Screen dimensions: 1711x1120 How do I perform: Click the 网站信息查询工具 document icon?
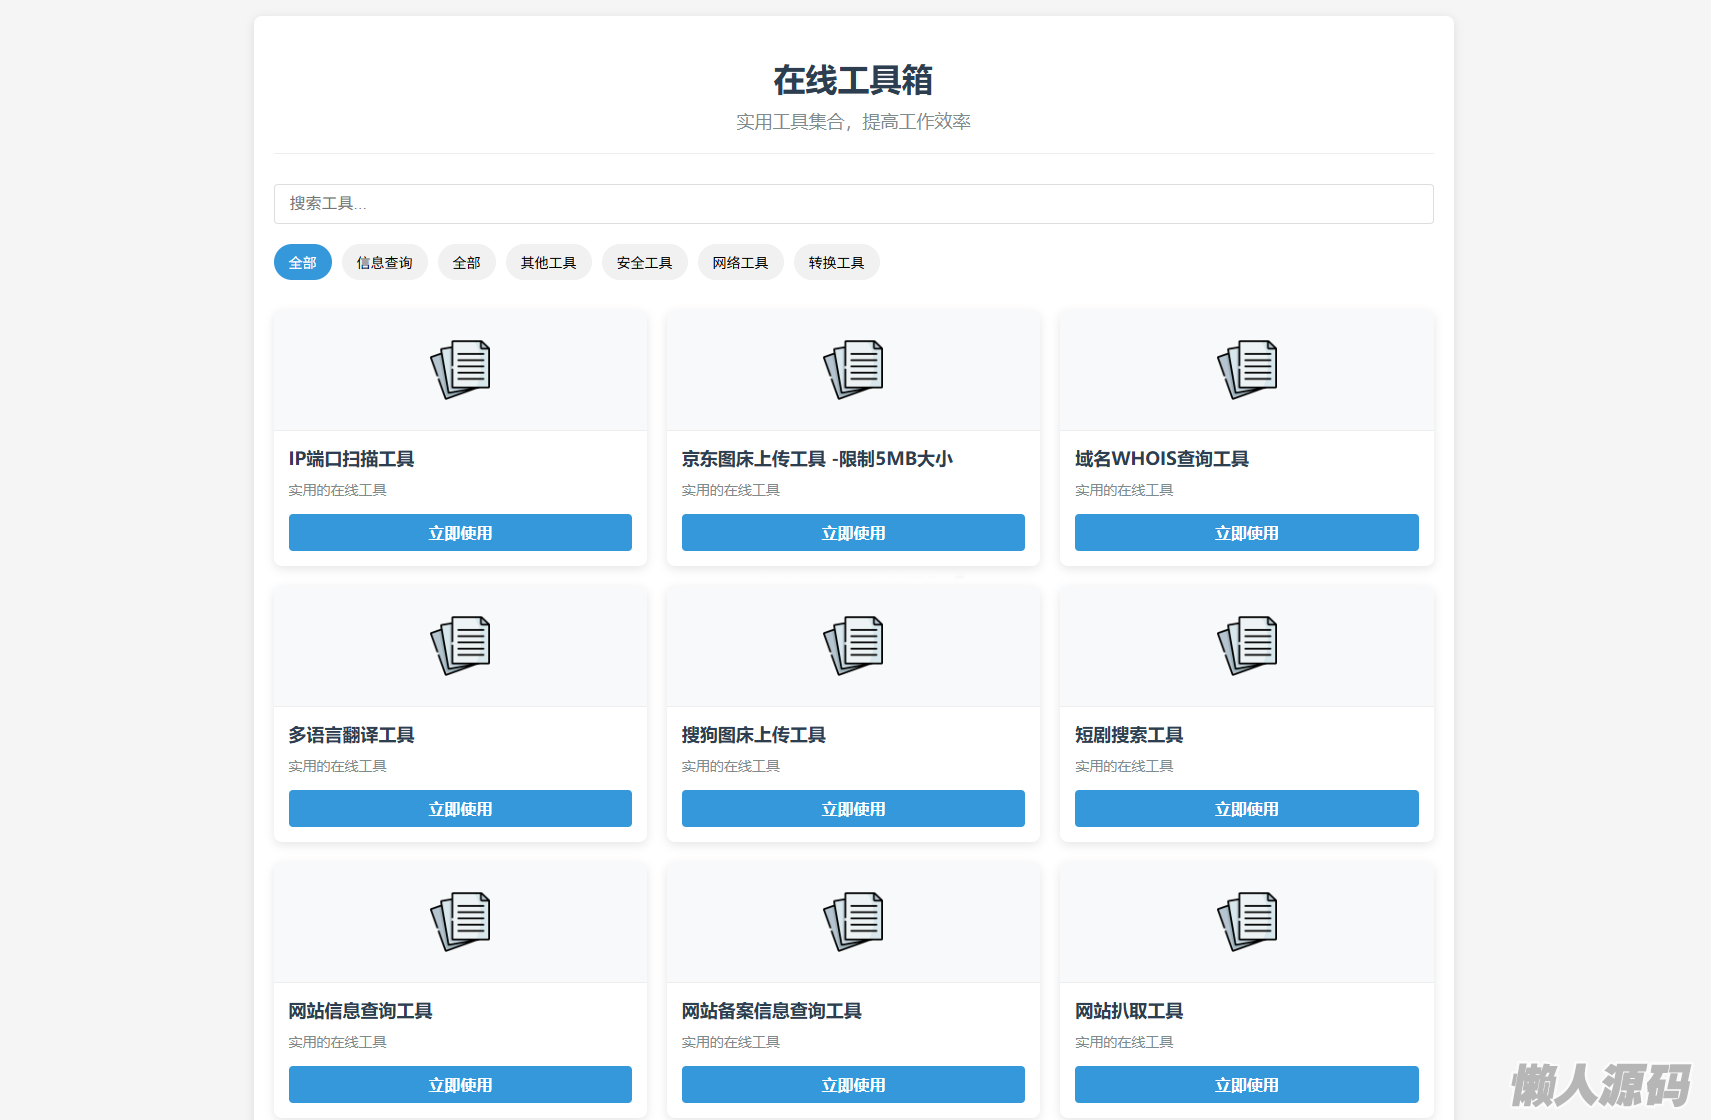[x=460, y=921]
